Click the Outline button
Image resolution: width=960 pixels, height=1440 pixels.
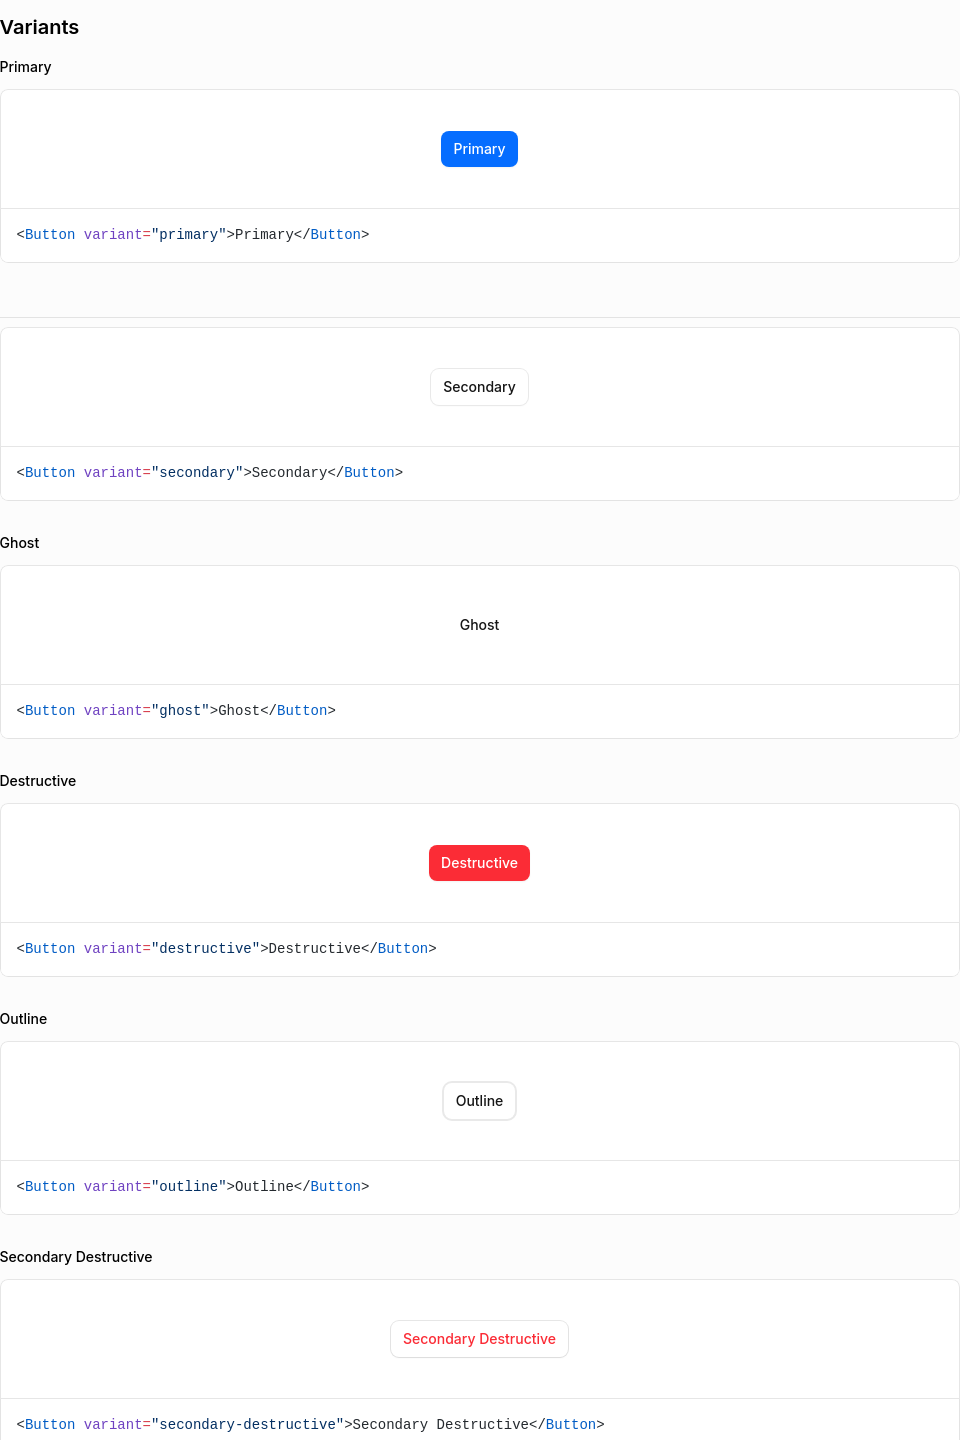(479, 1101)
